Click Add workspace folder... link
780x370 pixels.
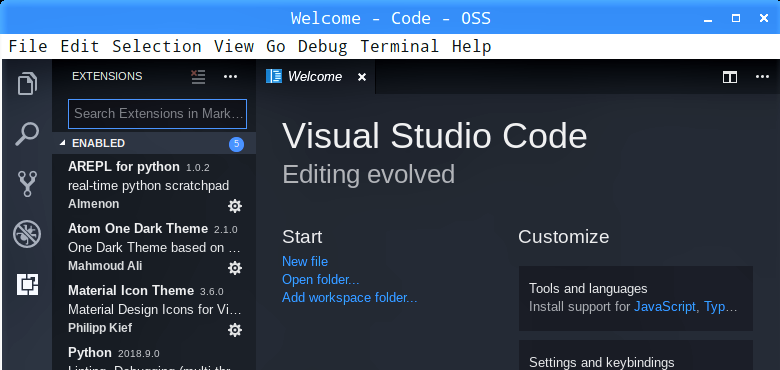click(x=350, y=297)
